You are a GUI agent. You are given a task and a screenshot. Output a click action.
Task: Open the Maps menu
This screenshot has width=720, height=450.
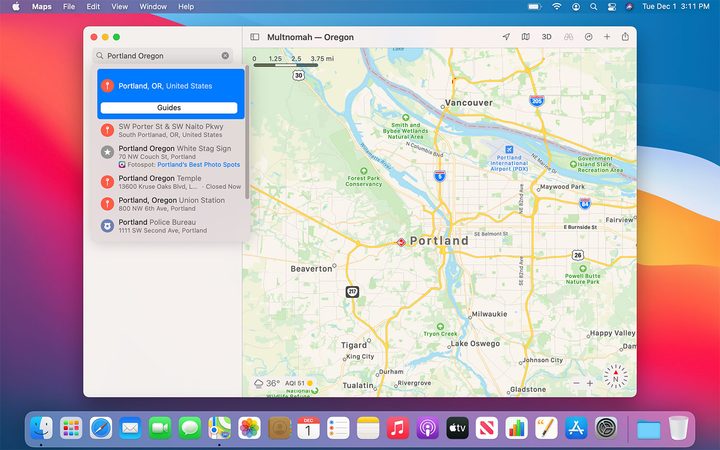click(42, 6)
